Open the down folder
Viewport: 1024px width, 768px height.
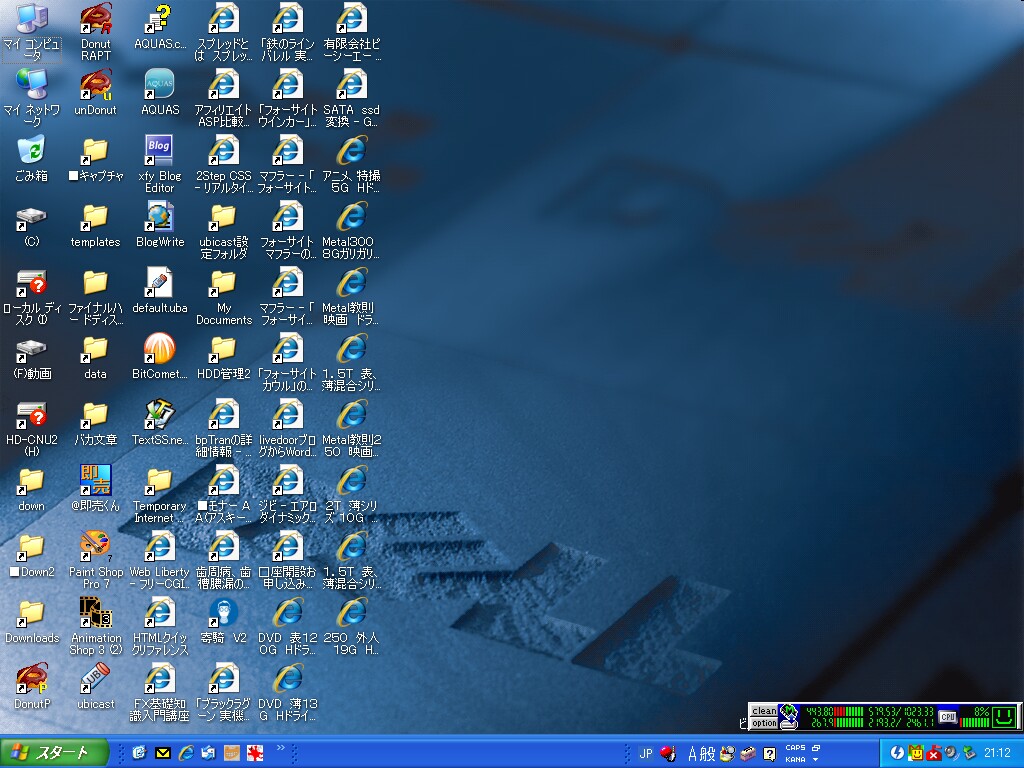[31, 488]
